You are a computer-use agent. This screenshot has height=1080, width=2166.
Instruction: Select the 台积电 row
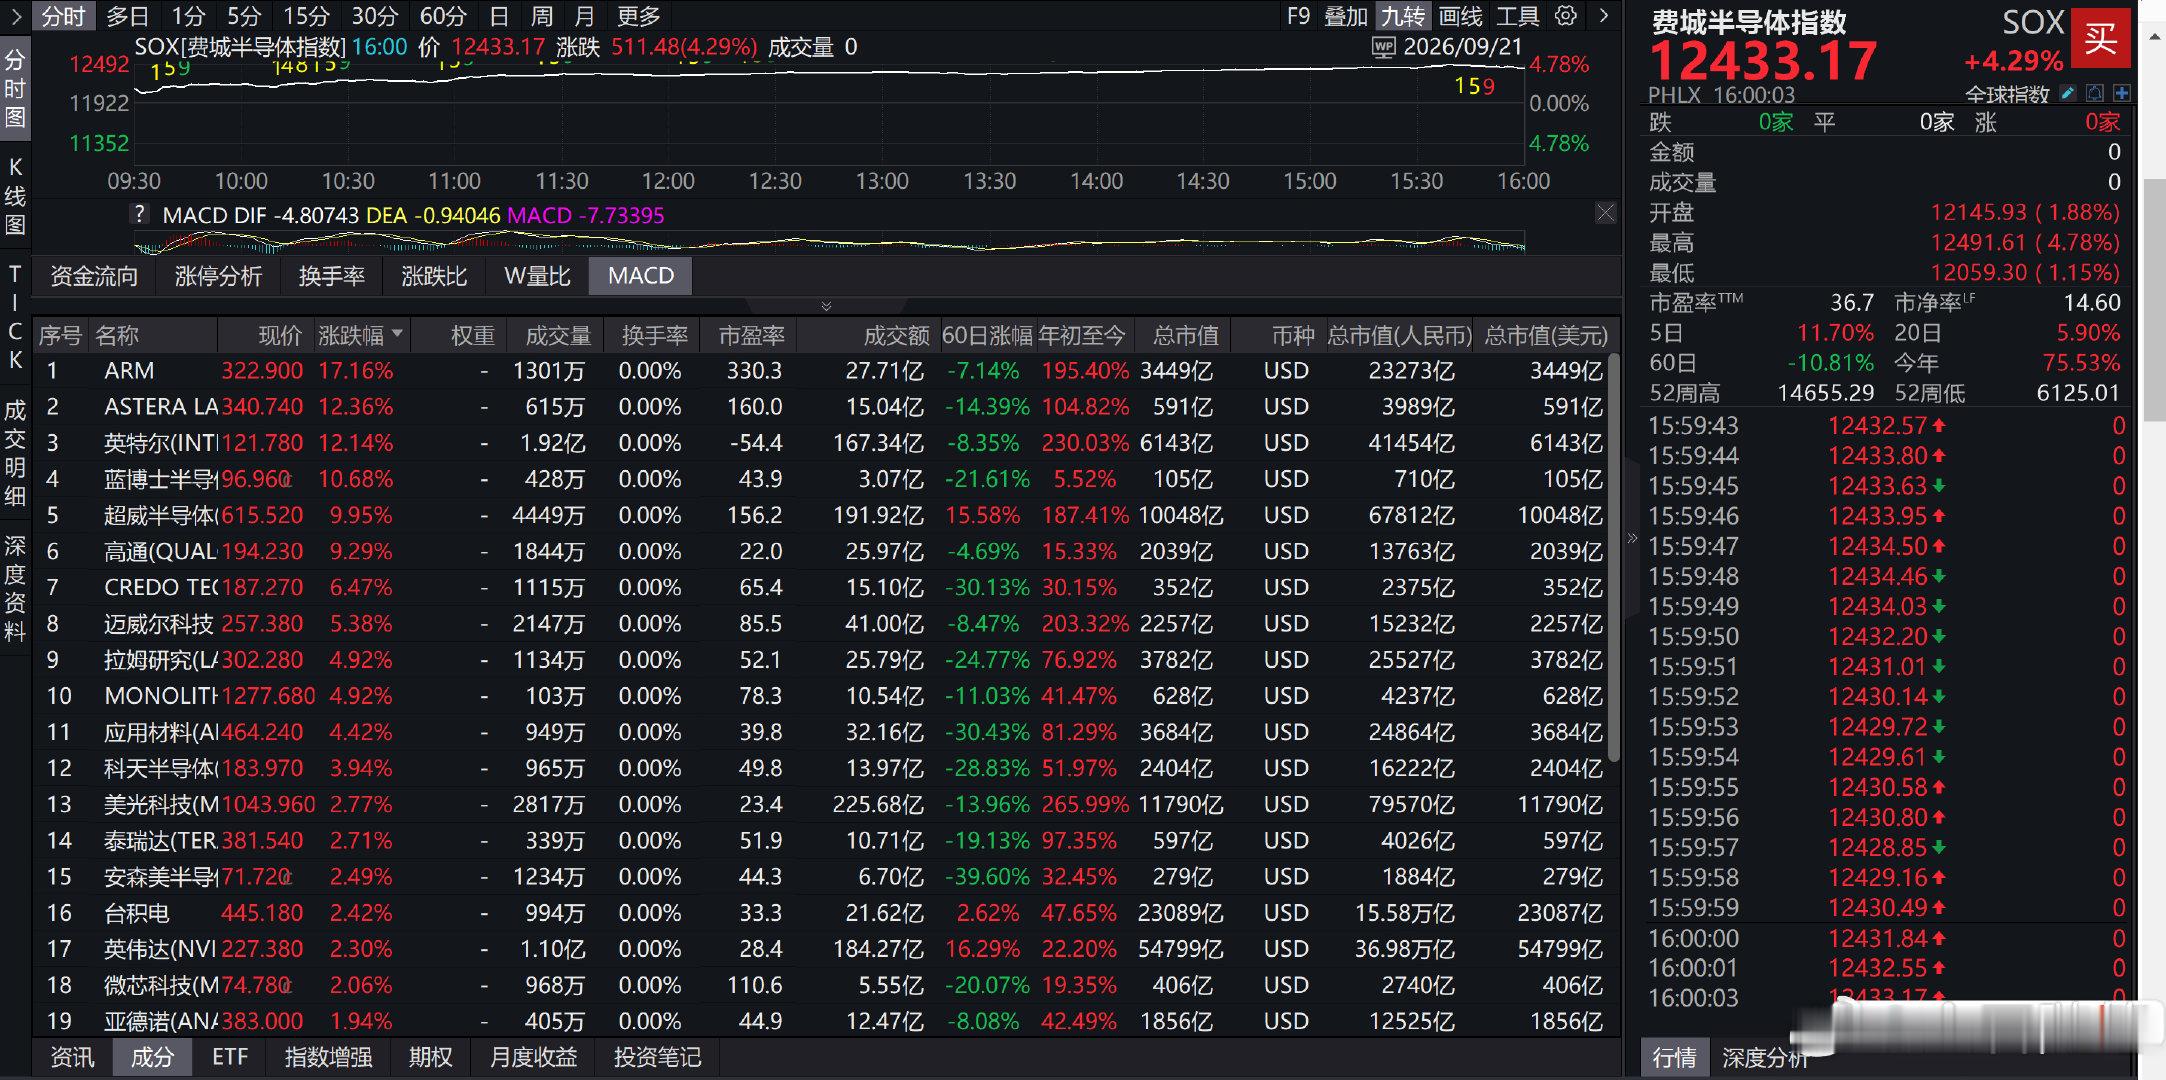[820, 913]
